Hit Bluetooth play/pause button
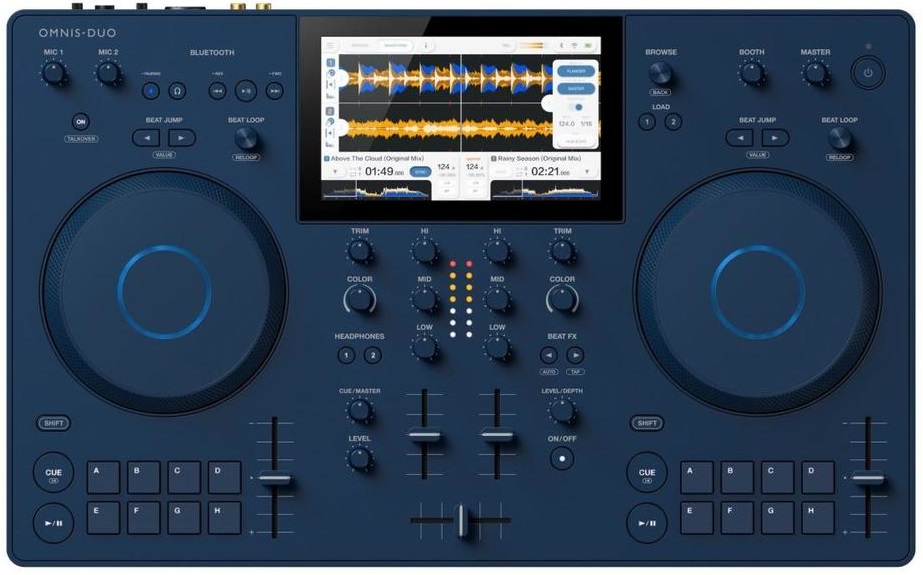This screenshot has height=575, width=923. pos(246,91)
